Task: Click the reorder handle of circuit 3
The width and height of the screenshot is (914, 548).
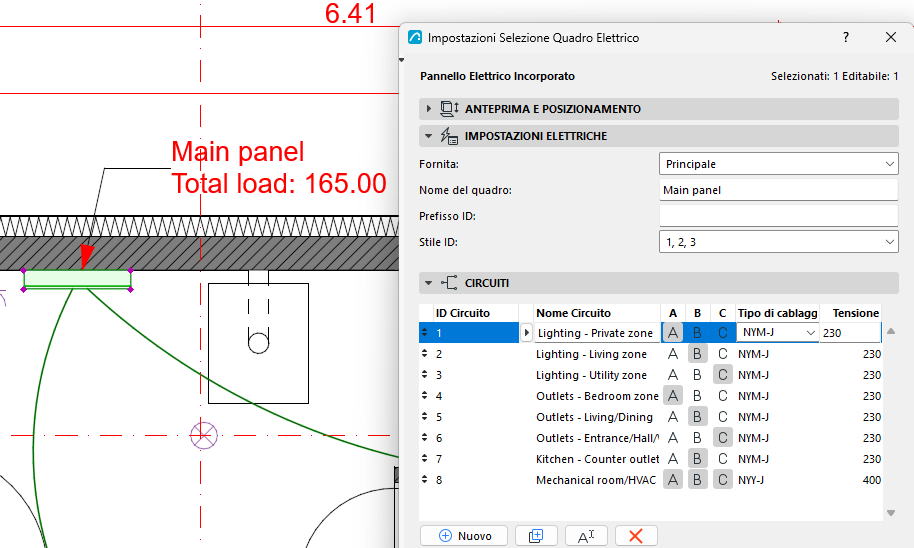Action: tap(424, 374)
